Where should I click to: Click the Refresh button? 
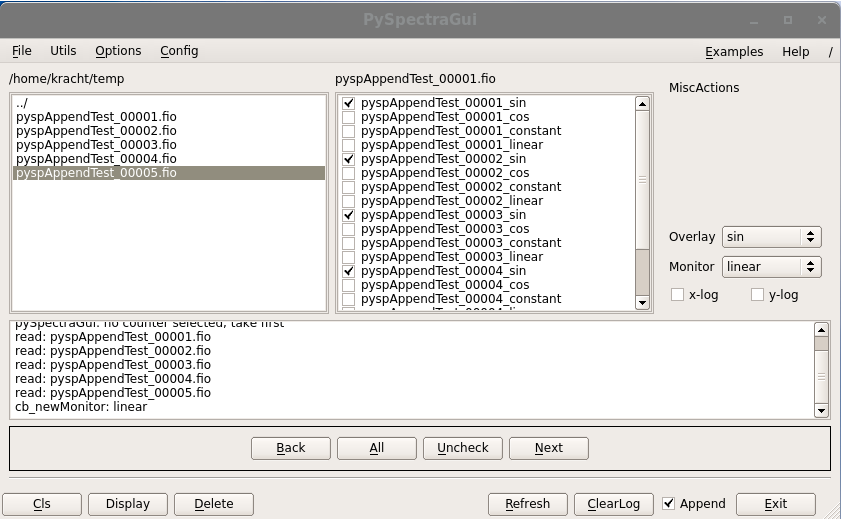[x=527, y=504]
